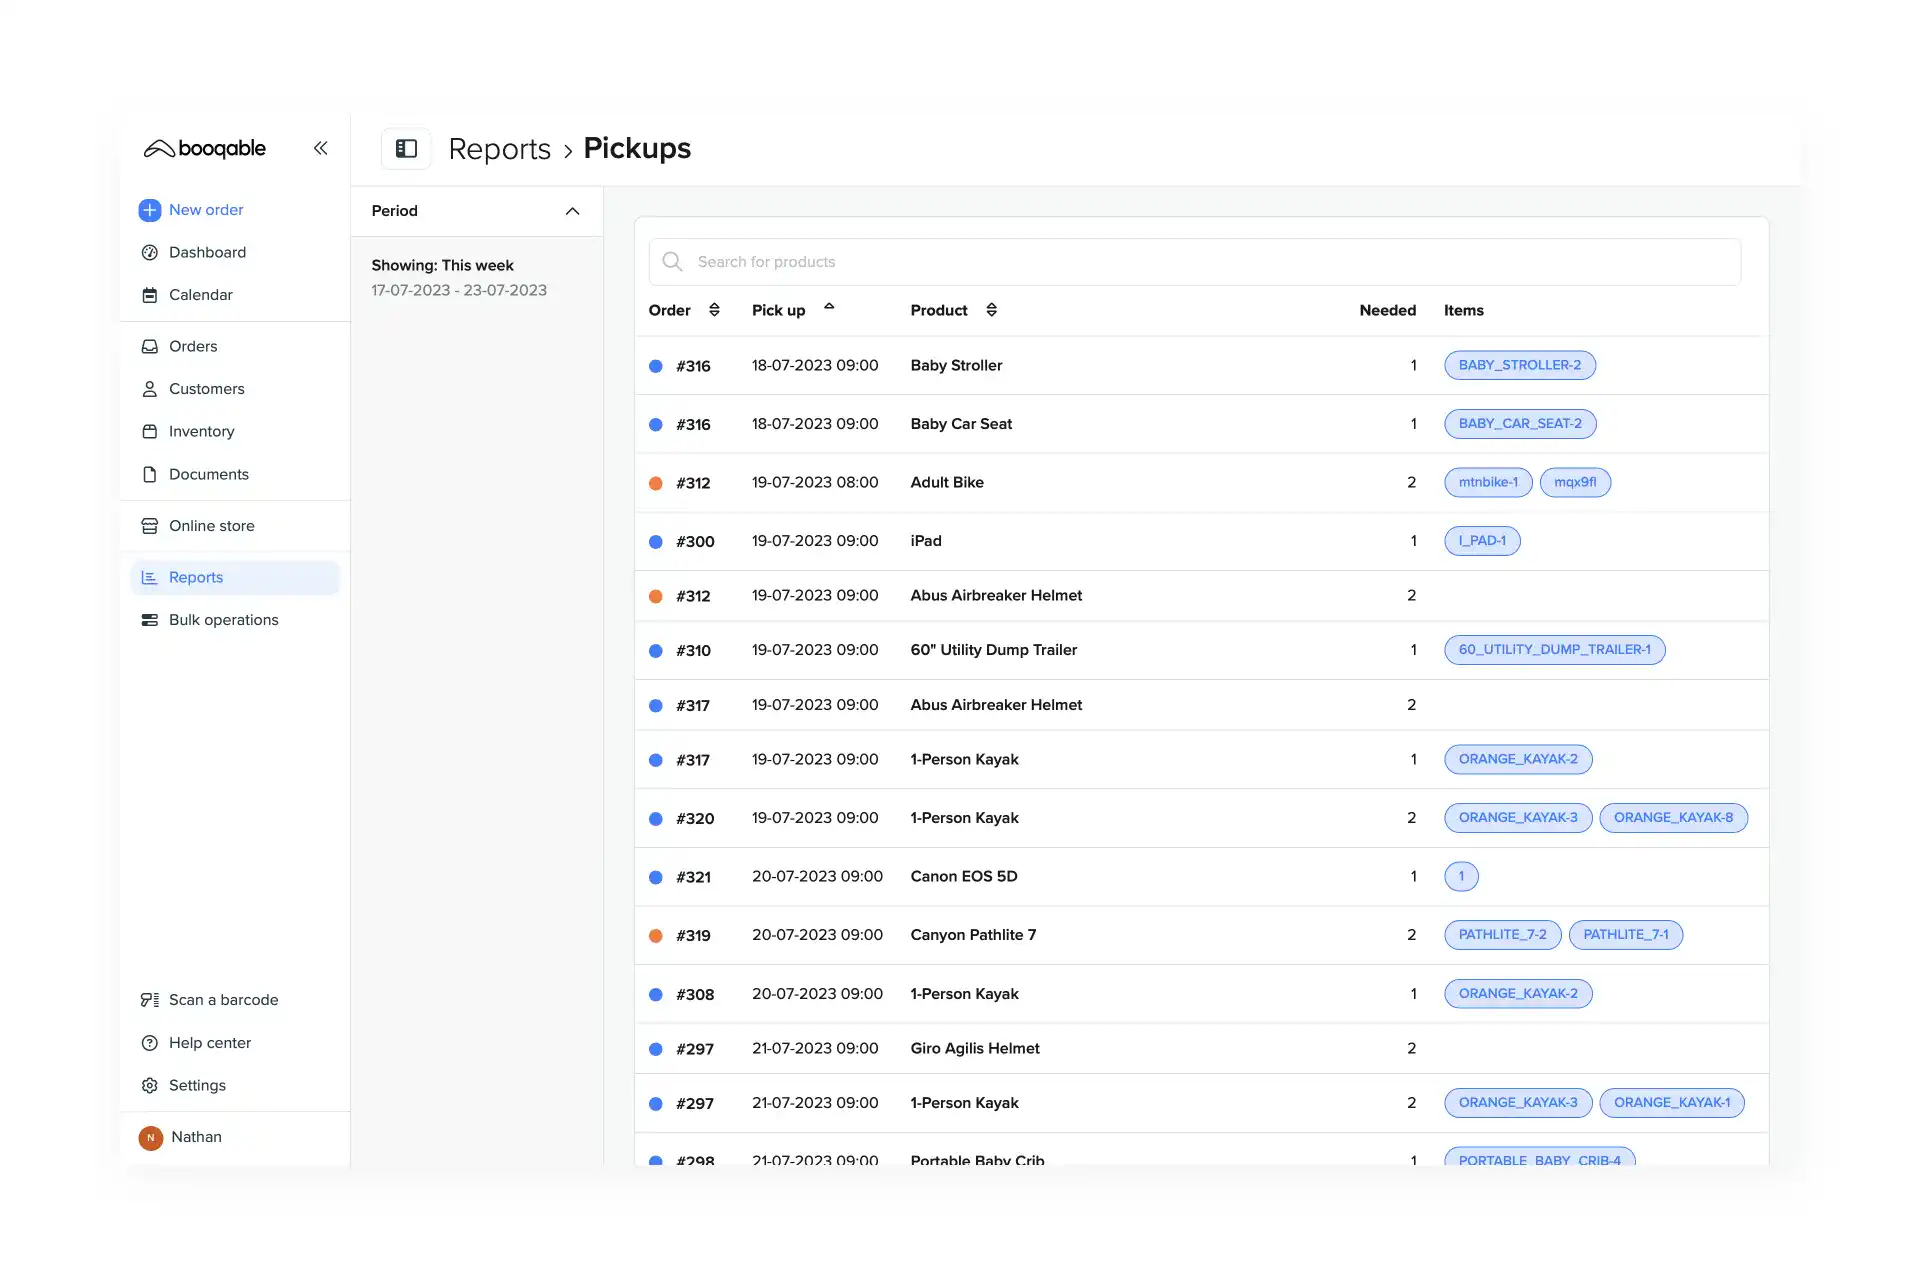Click the Bulk operations icon
Screen dimensions: 1920x1280
[147, 619]
